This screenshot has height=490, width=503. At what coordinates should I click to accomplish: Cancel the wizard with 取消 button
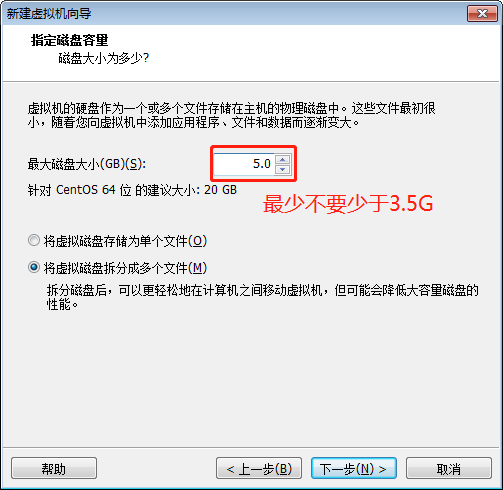(x=449, y=468)
